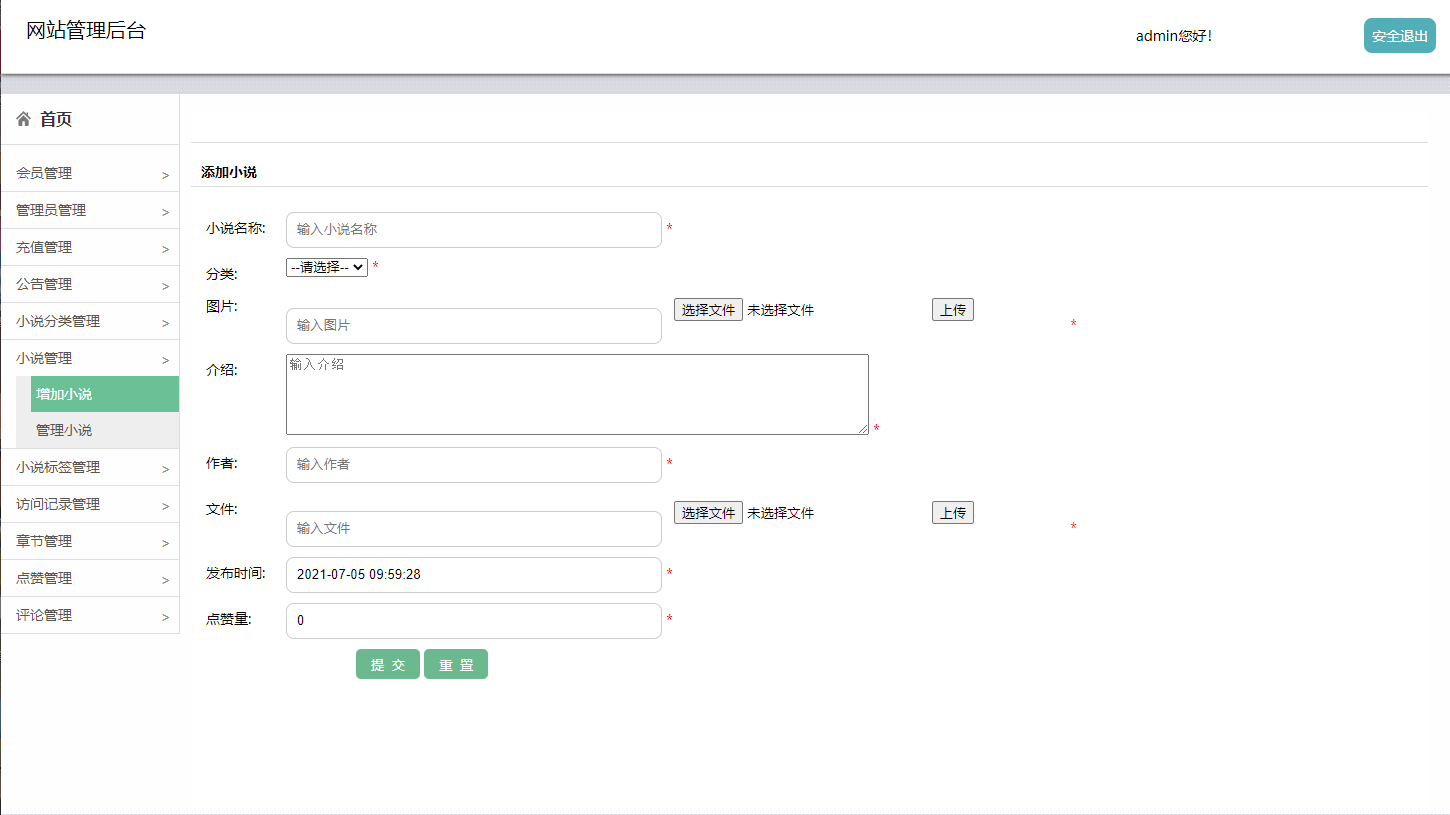1450x815 pixels.
Task: Open the 分类 --请选择-- dropdown
Action: 326,268
